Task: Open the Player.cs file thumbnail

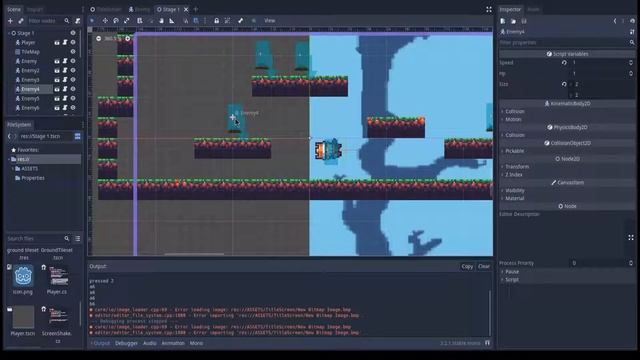Action: [59, 276]
